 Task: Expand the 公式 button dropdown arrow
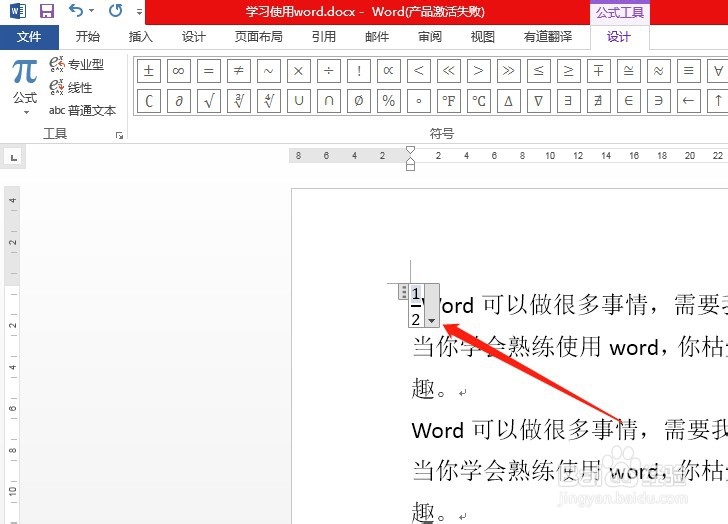(26, 112)
